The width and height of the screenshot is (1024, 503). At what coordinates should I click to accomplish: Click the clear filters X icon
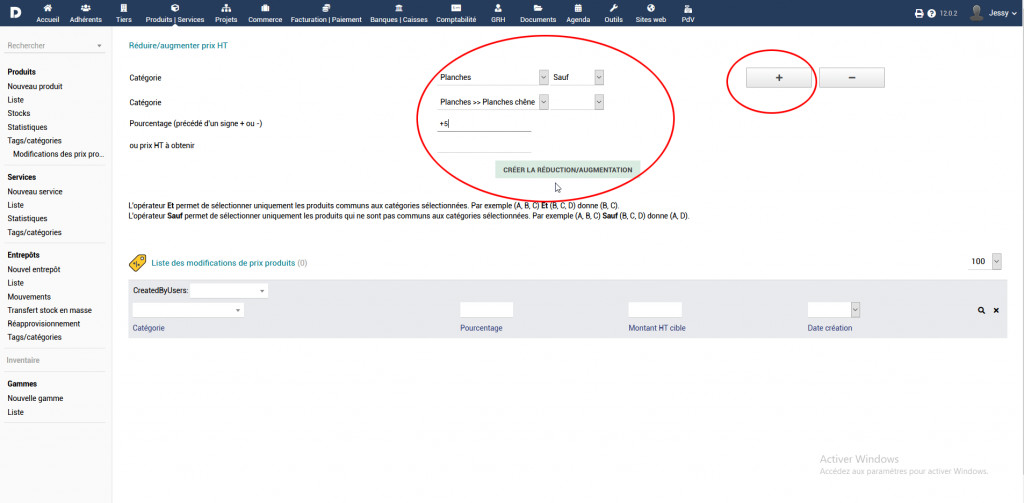point(996,310)
